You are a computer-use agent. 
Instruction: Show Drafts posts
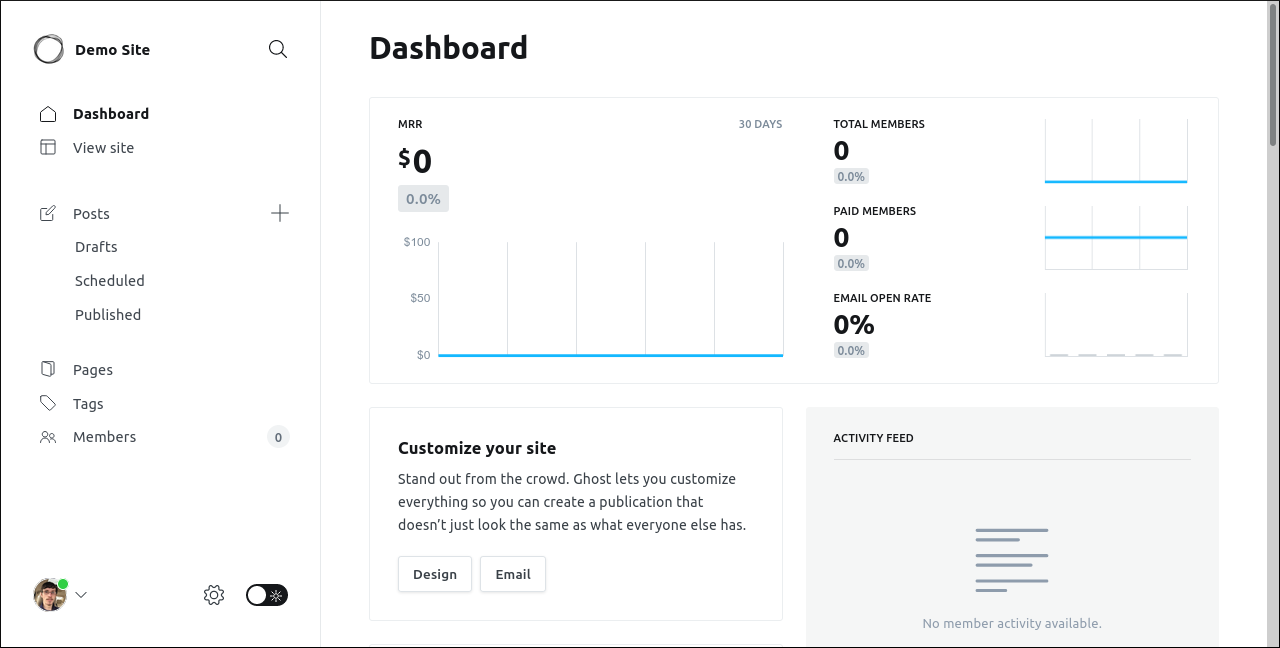(x=96, y=247)
